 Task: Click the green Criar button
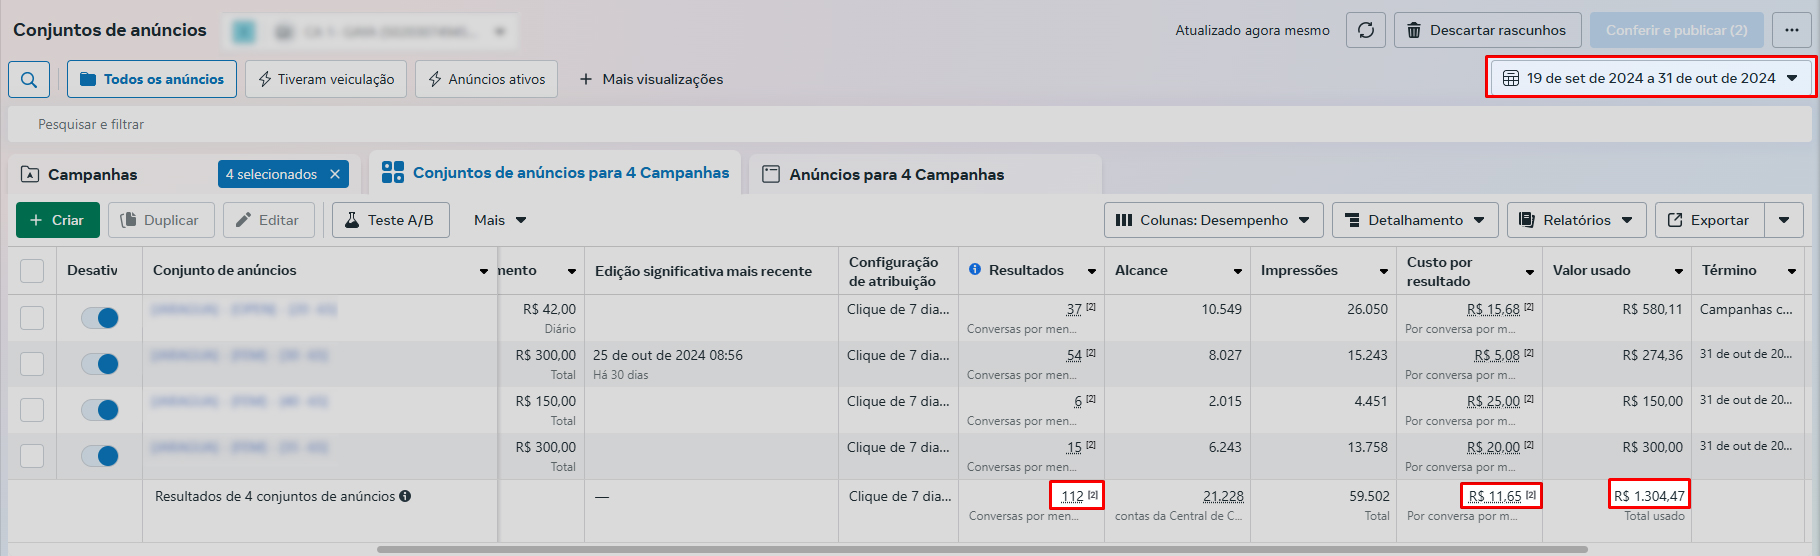point(58,220)
